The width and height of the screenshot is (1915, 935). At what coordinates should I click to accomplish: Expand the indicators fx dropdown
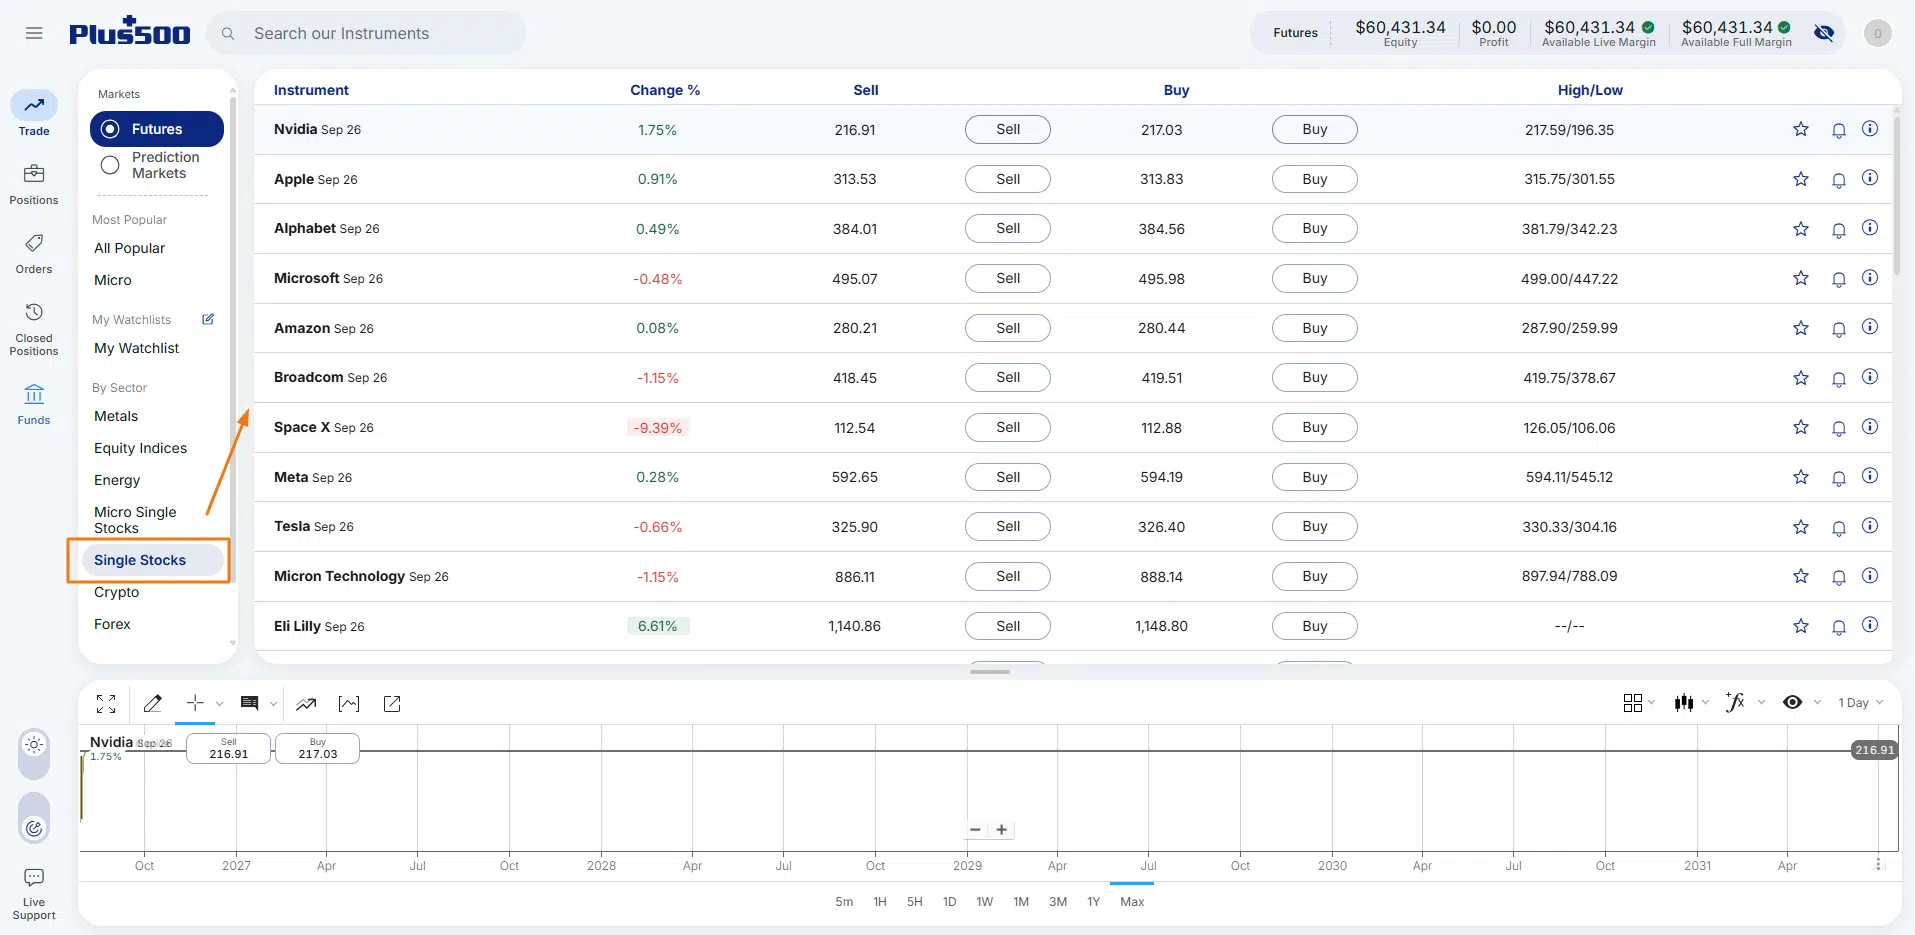pos(1745,703)
